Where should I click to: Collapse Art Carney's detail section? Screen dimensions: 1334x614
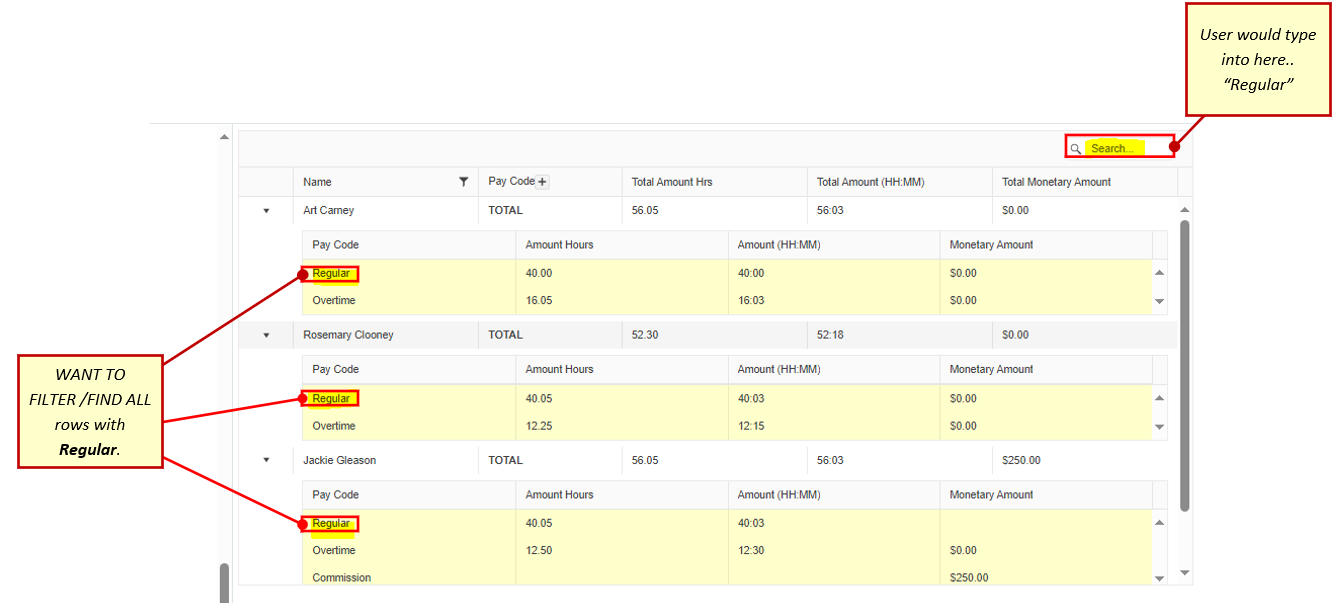coord(265,210)
